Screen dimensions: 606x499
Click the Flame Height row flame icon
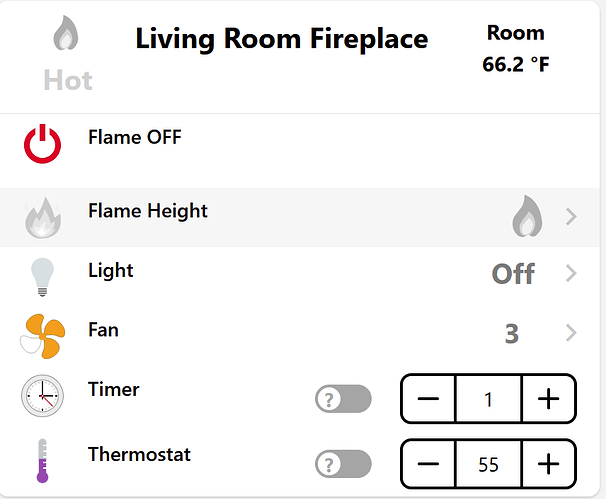click(x=42, y=217)
